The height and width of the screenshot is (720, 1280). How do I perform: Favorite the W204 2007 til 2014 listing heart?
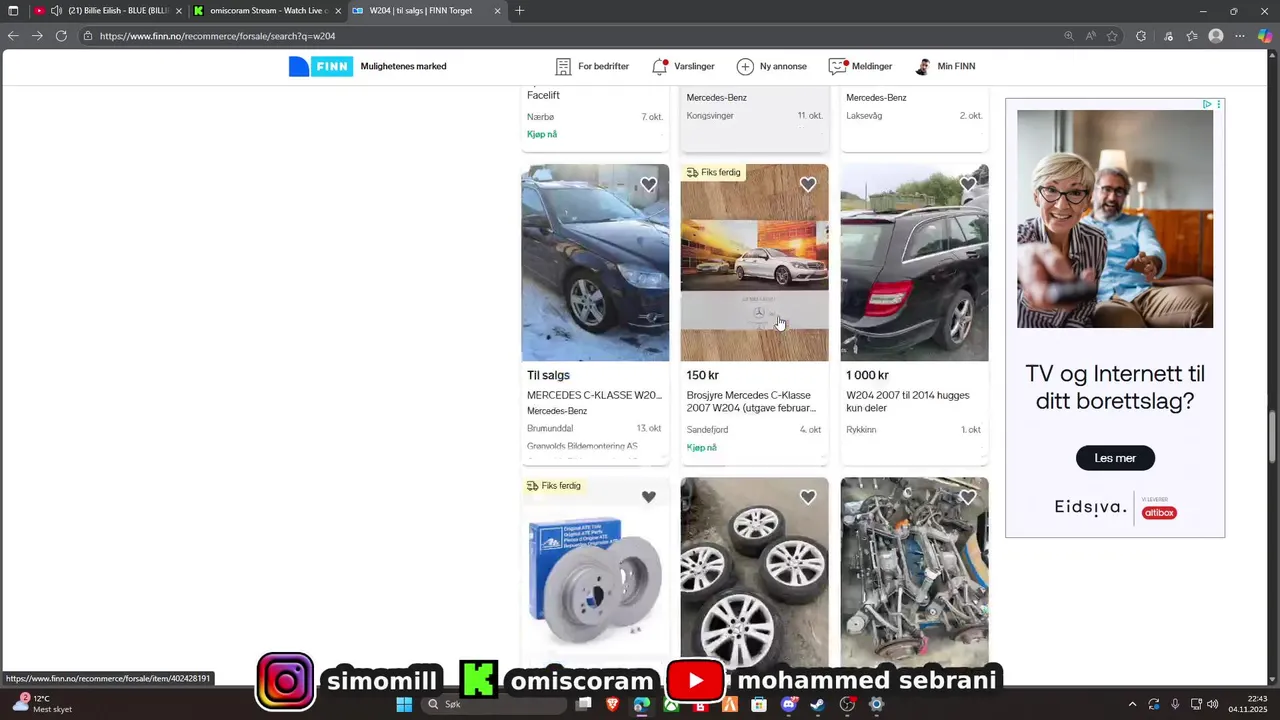968,184
